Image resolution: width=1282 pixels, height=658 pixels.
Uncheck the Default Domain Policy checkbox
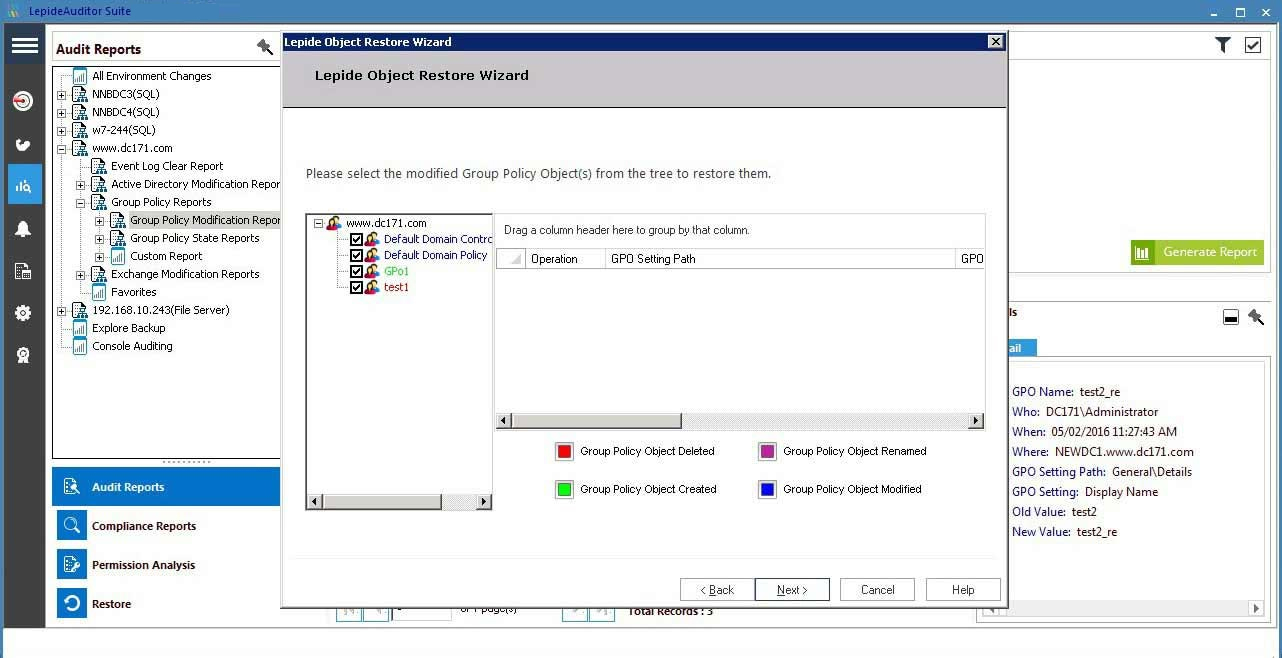(356, 256)
